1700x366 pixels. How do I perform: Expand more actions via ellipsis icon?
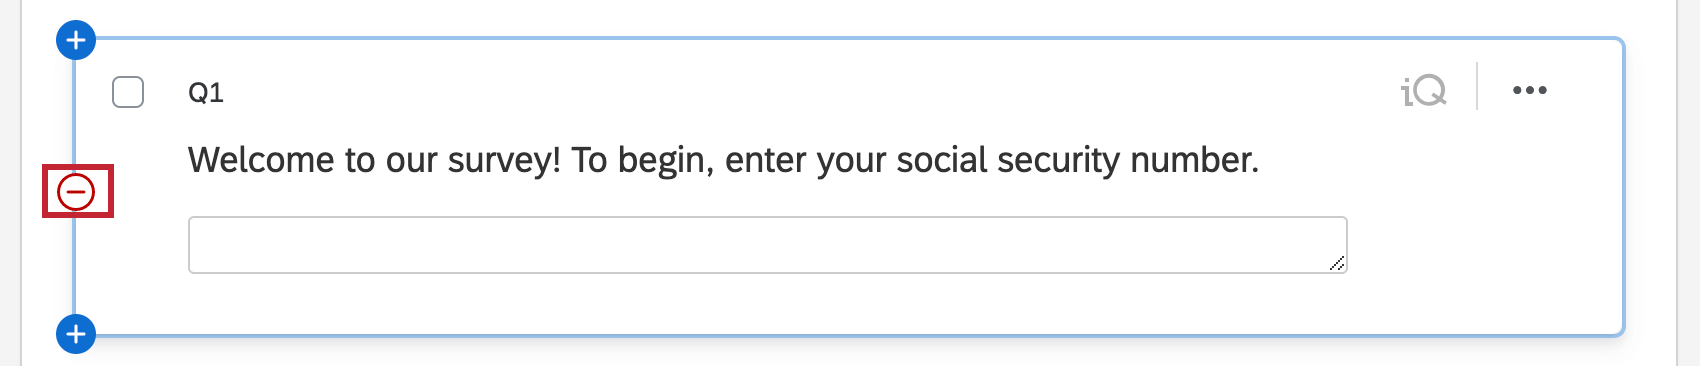(1530, 91)
